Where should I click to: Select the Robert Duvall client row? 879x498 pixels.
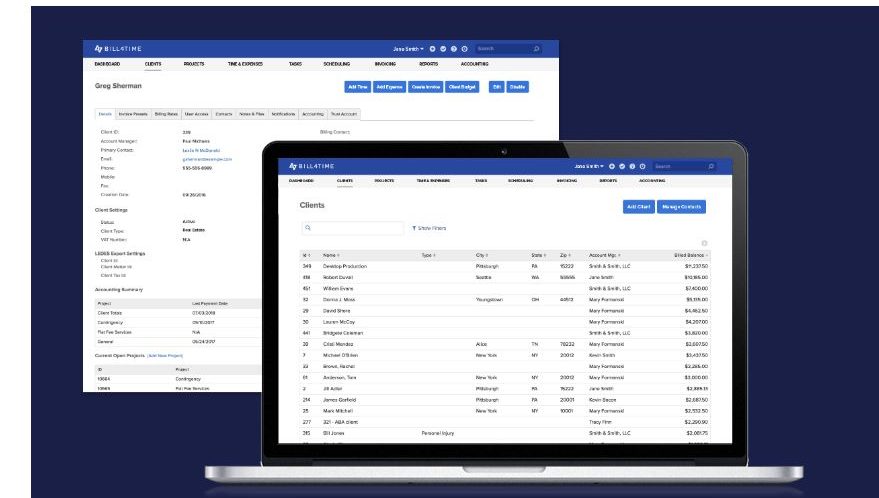click(505, 278)
